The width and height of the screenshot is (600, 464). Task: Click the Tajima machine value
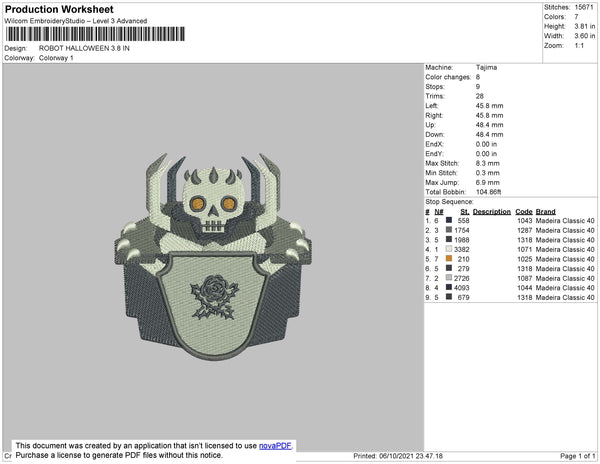[x=487, y=67]
